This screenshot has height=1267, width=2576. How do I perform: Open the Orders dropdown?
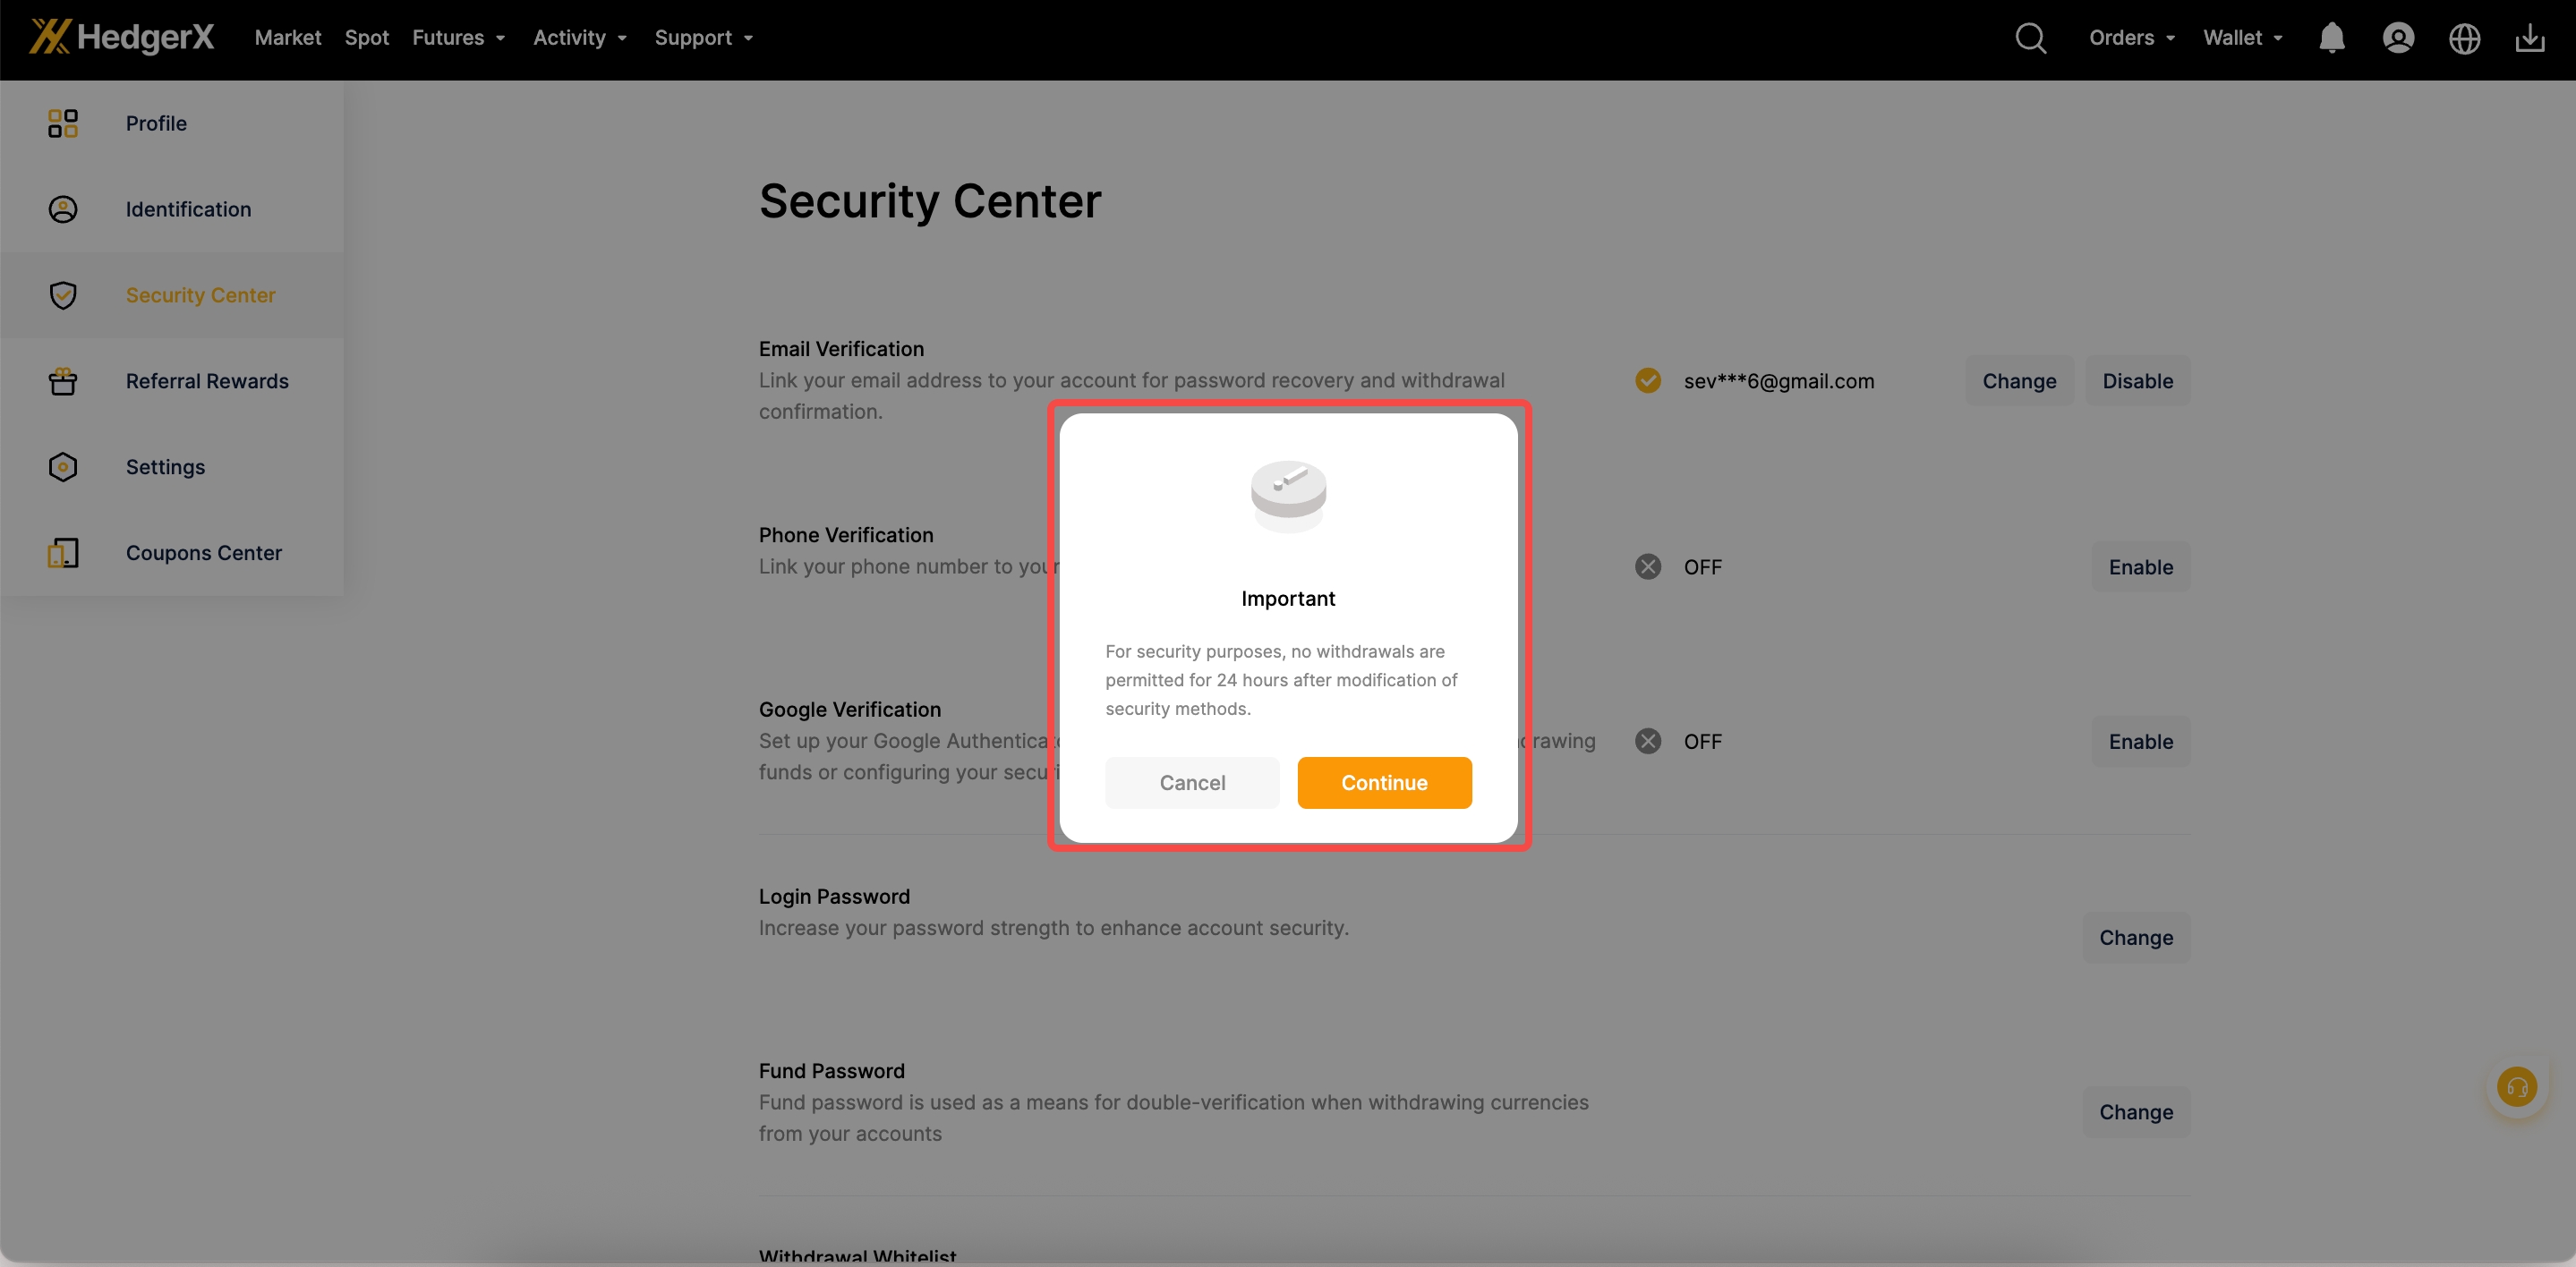[2131, 38]
